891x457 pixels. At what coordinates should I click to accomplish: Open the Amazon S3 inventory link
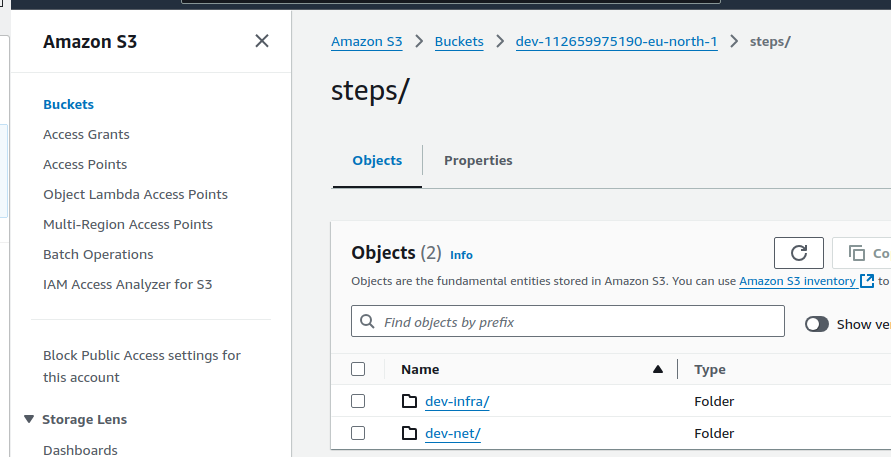pyautogui.click(x=797, y=281)
